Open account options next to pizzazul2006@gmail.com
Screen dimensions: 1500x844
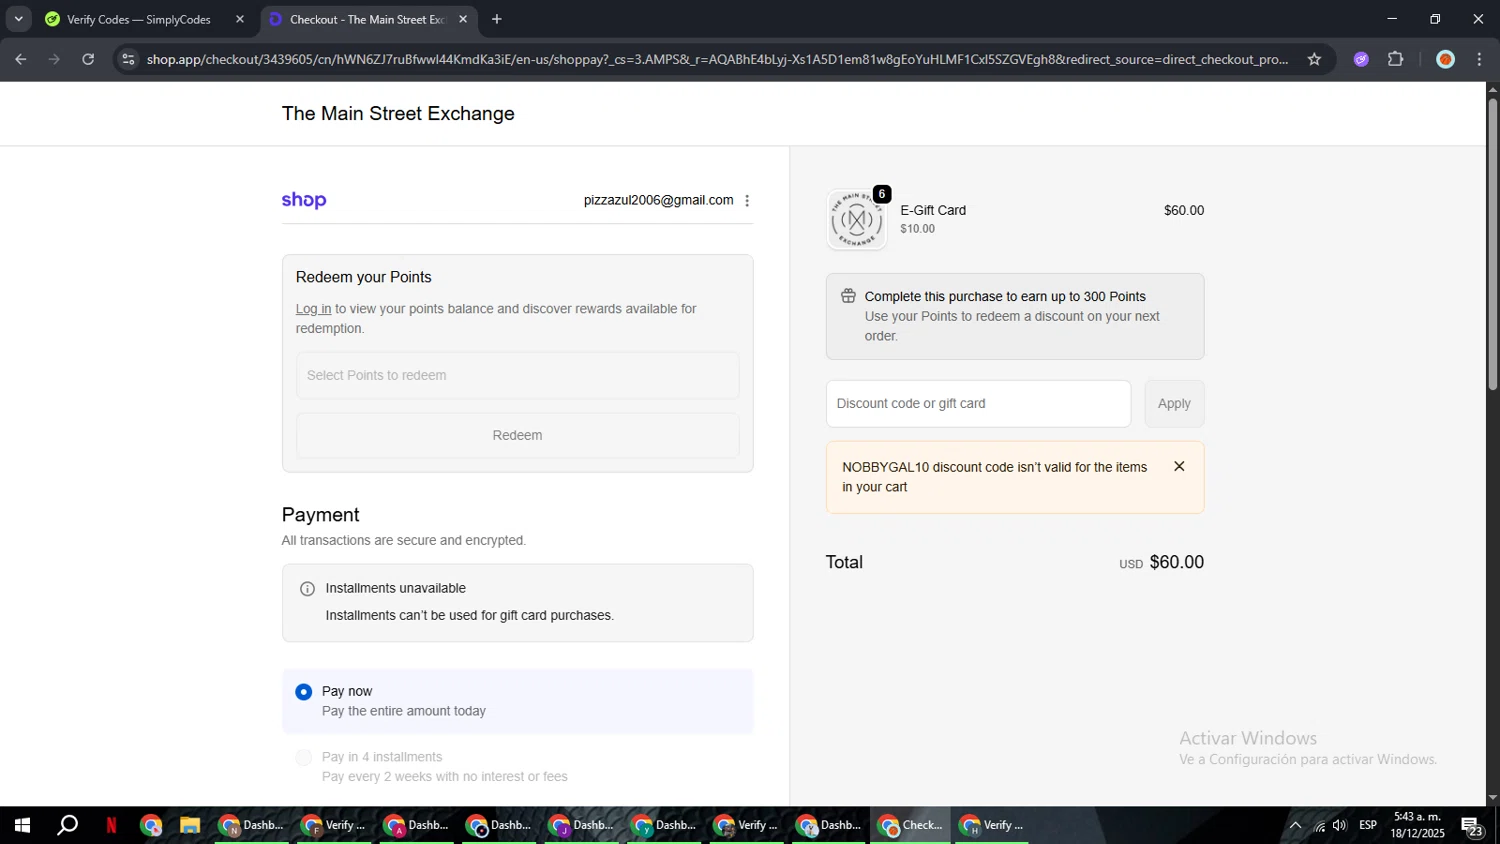click(747, 201)
